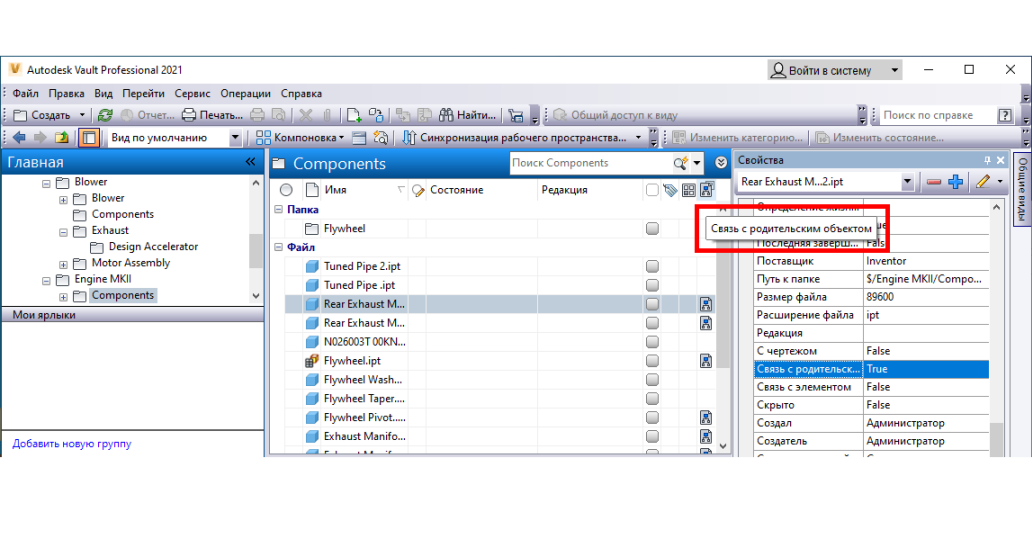Click the file type column header icon
1032x535 pixels.
point(312,190)
